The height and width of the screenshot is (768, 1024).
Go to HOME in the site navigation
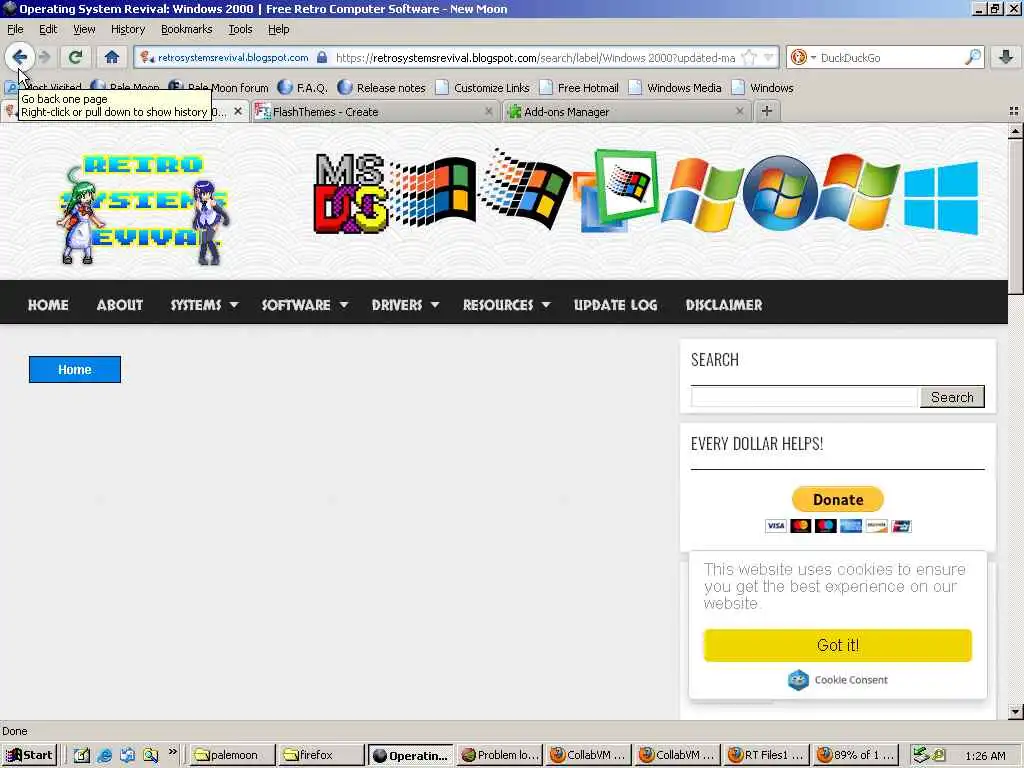[48, 305]
